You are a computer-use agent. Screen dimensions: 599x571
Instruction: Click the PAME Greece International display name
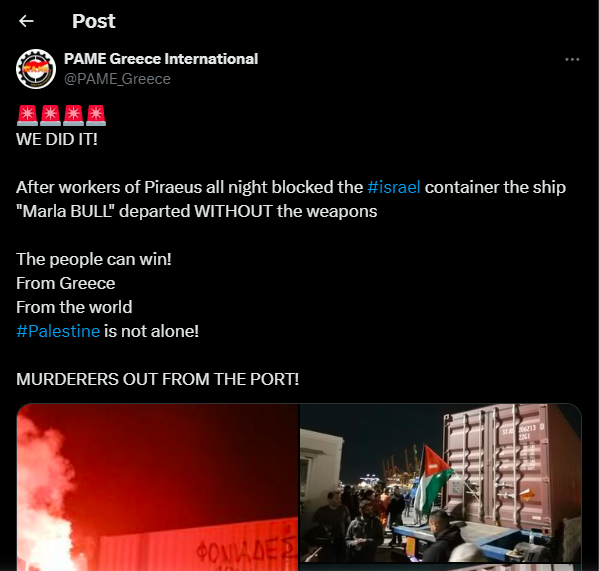click(161, 59)
